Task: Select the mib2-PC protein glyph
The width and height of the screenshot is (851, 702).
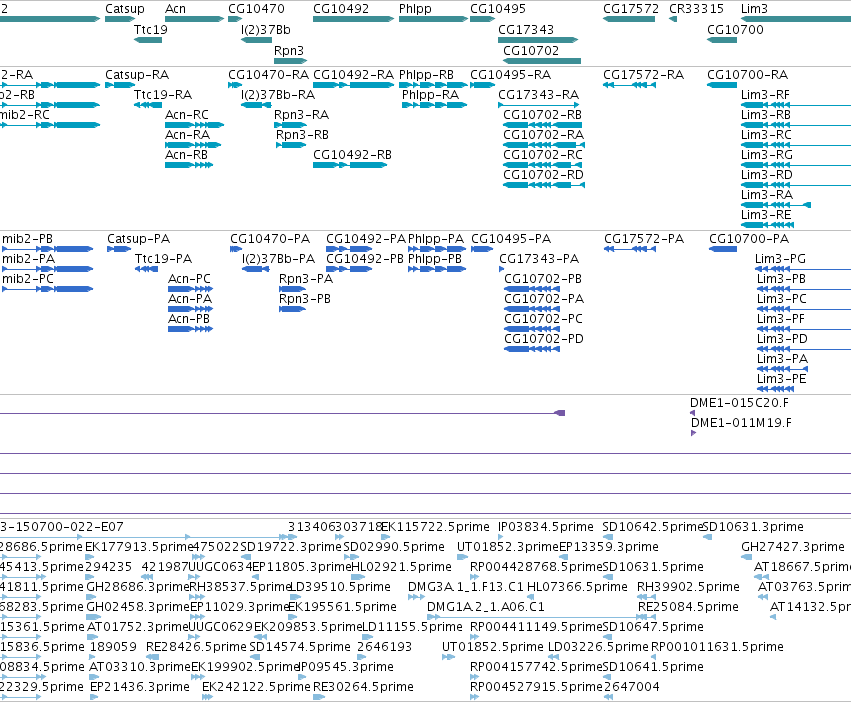Action: click(x=47, y=289)
